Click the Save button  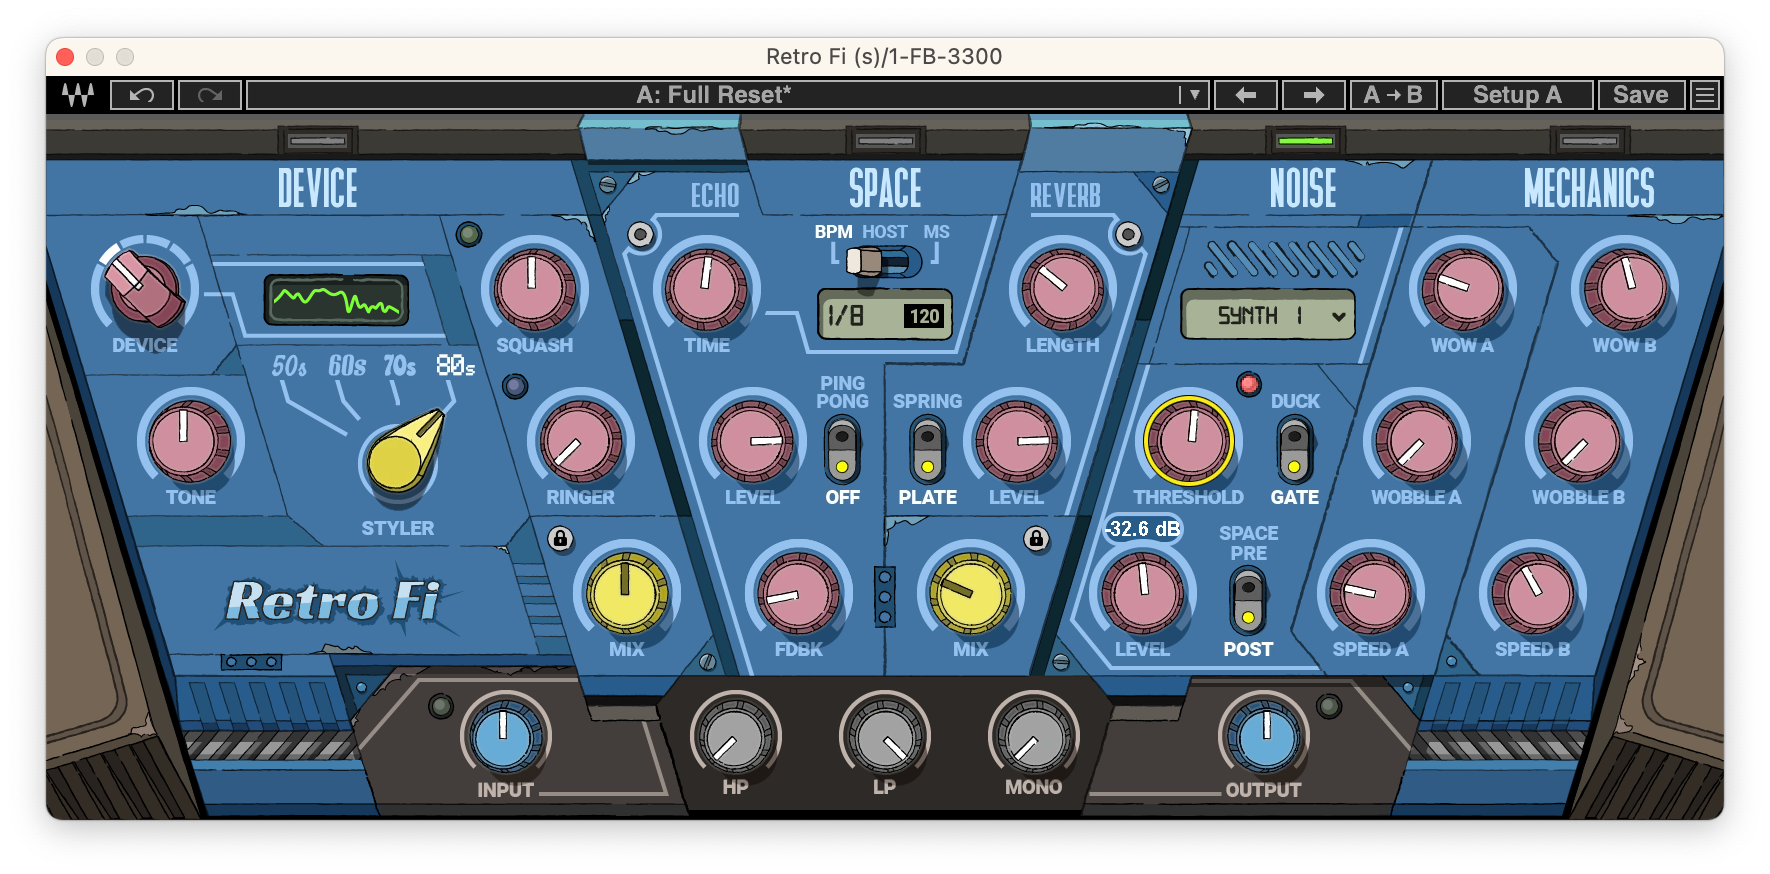(x=1641, y=95)
